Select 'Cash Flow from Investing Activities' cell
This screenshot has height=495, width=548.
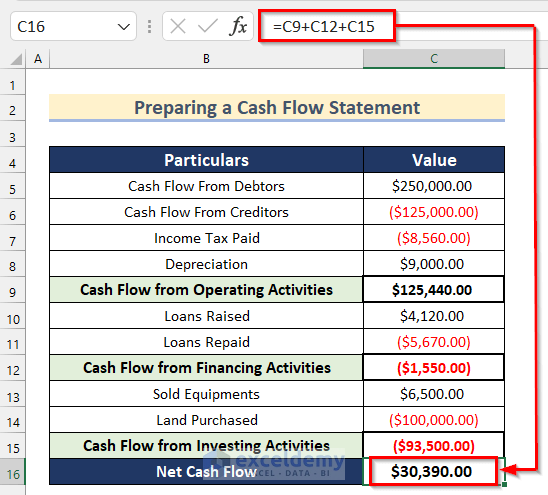click(206, 446)
